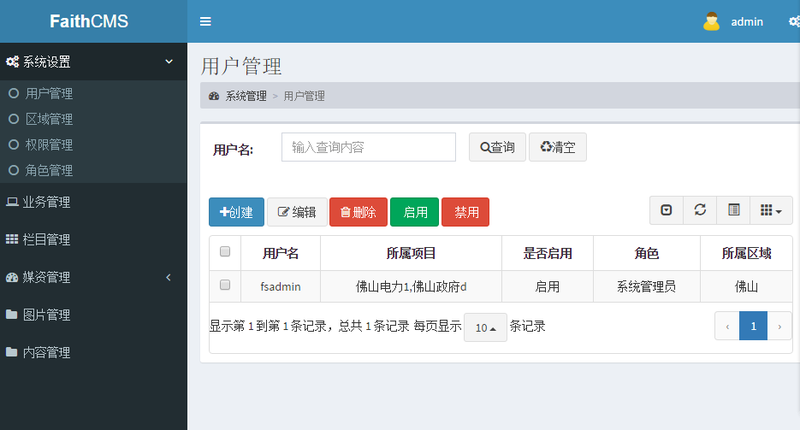
Task: Click dashboard icon in breadcrumb
Action: tap(214, 96)
